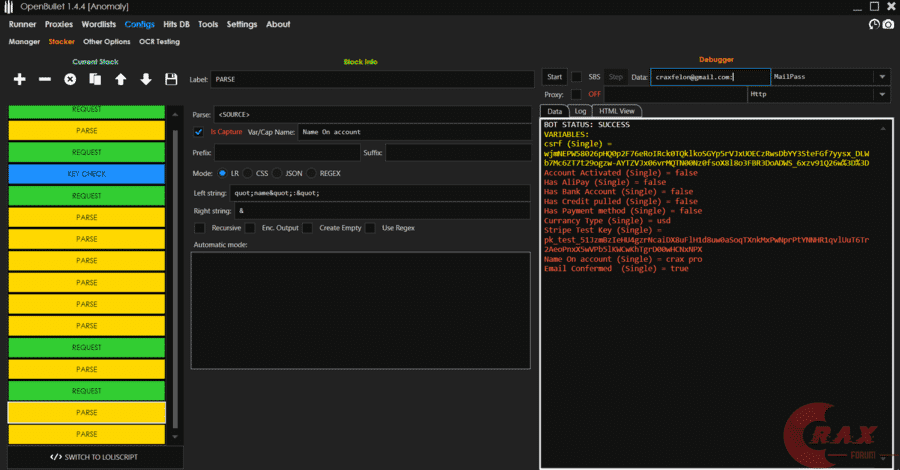Click the minus icon to remove the block
Screen dimensions: 900x470
pyautogui.click(x=45, y=79)
